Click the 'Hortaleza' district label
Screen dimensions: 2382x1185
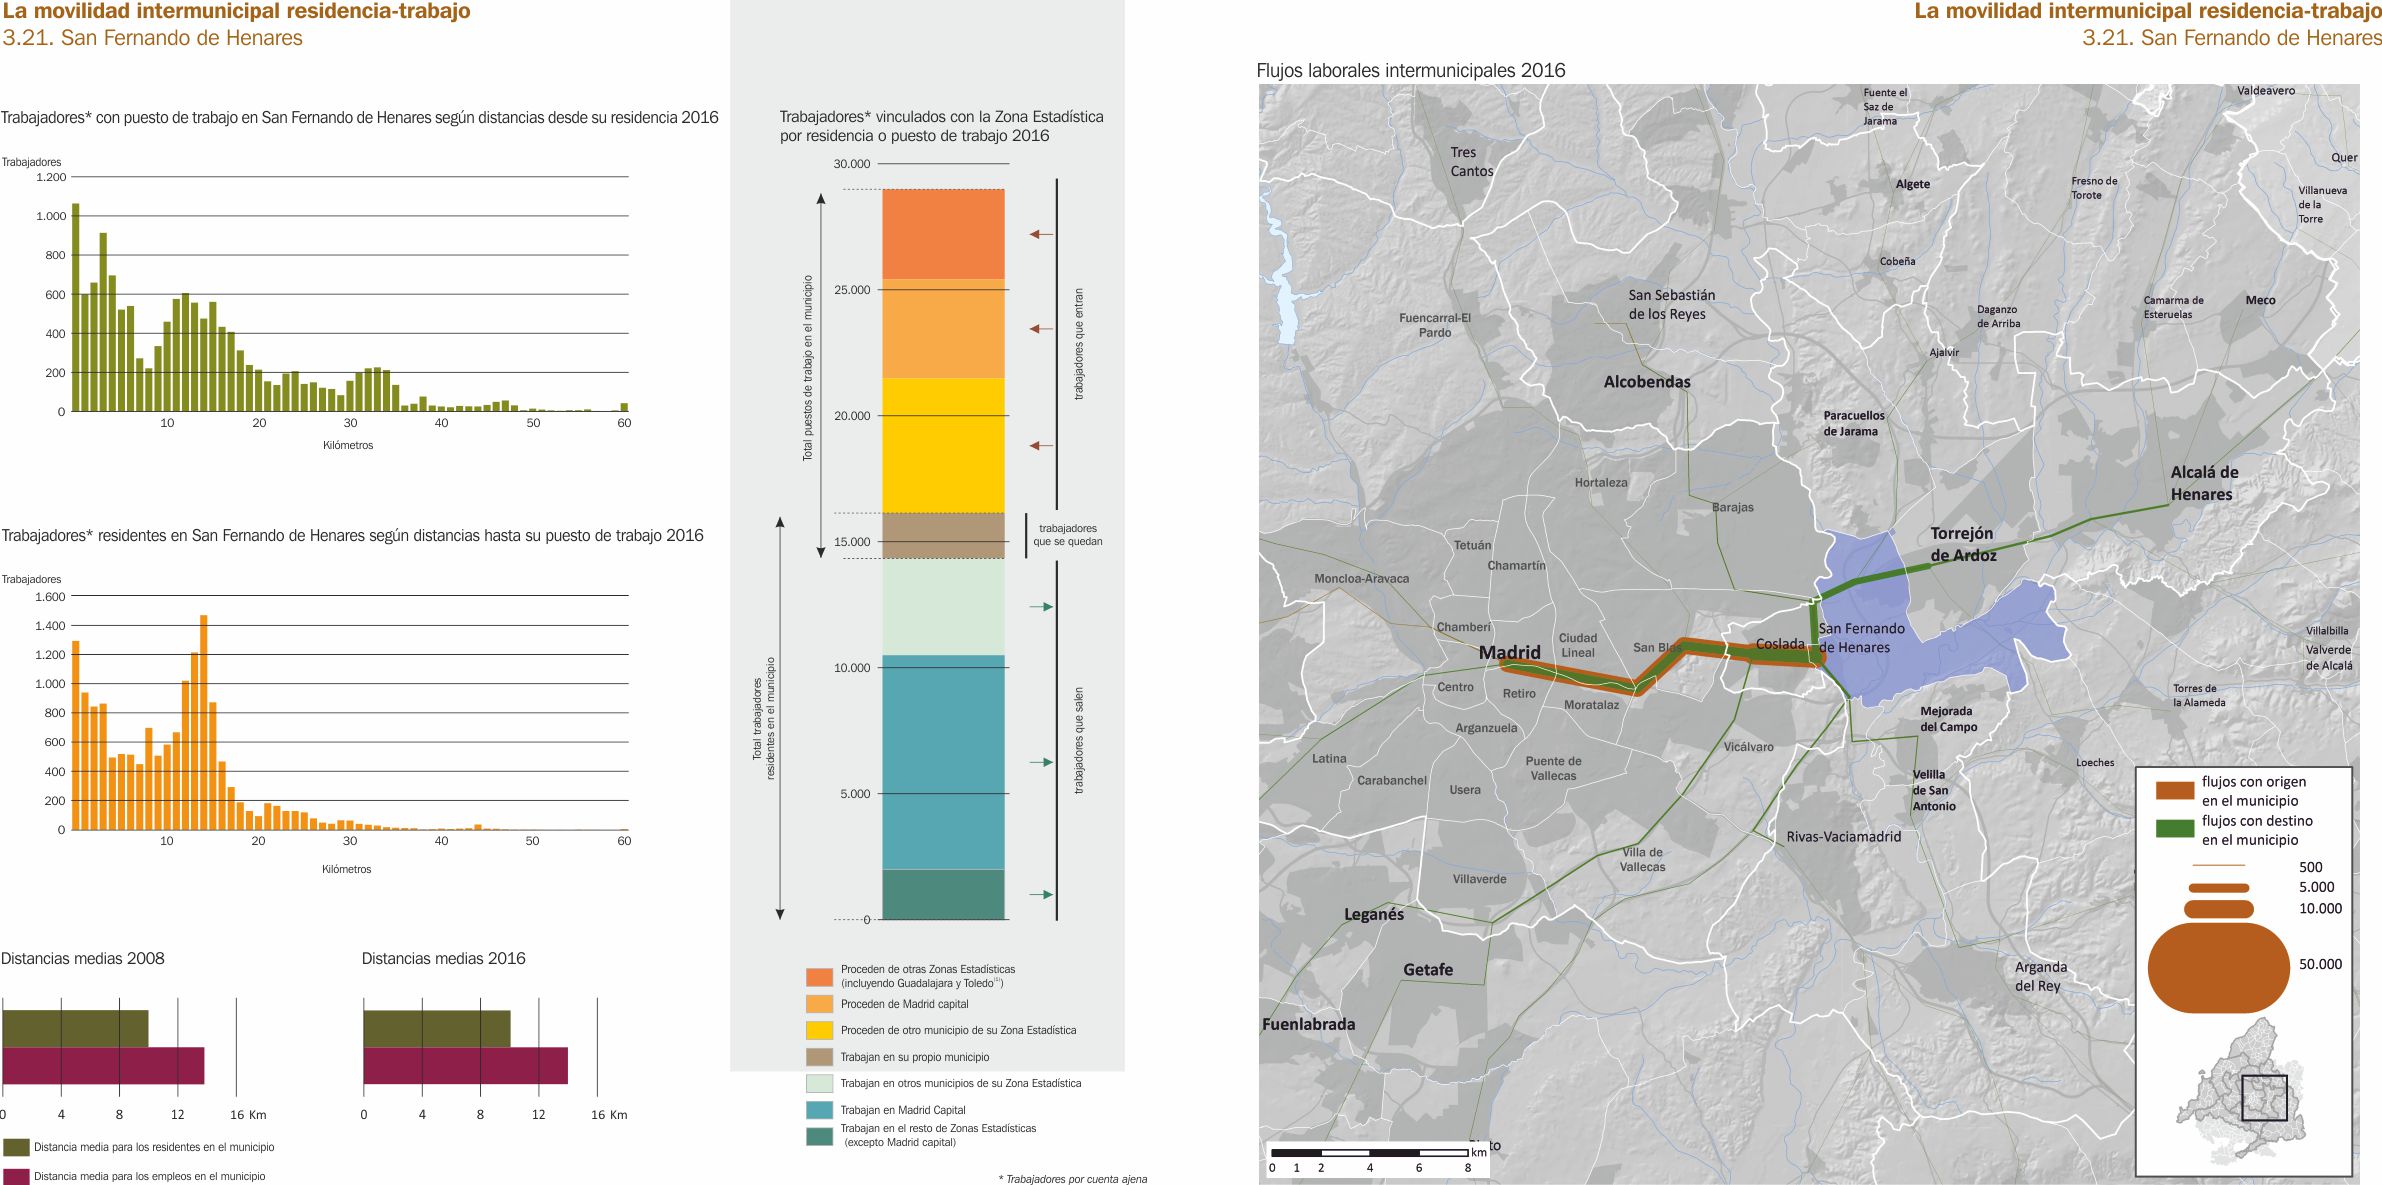coord(1601,482)
